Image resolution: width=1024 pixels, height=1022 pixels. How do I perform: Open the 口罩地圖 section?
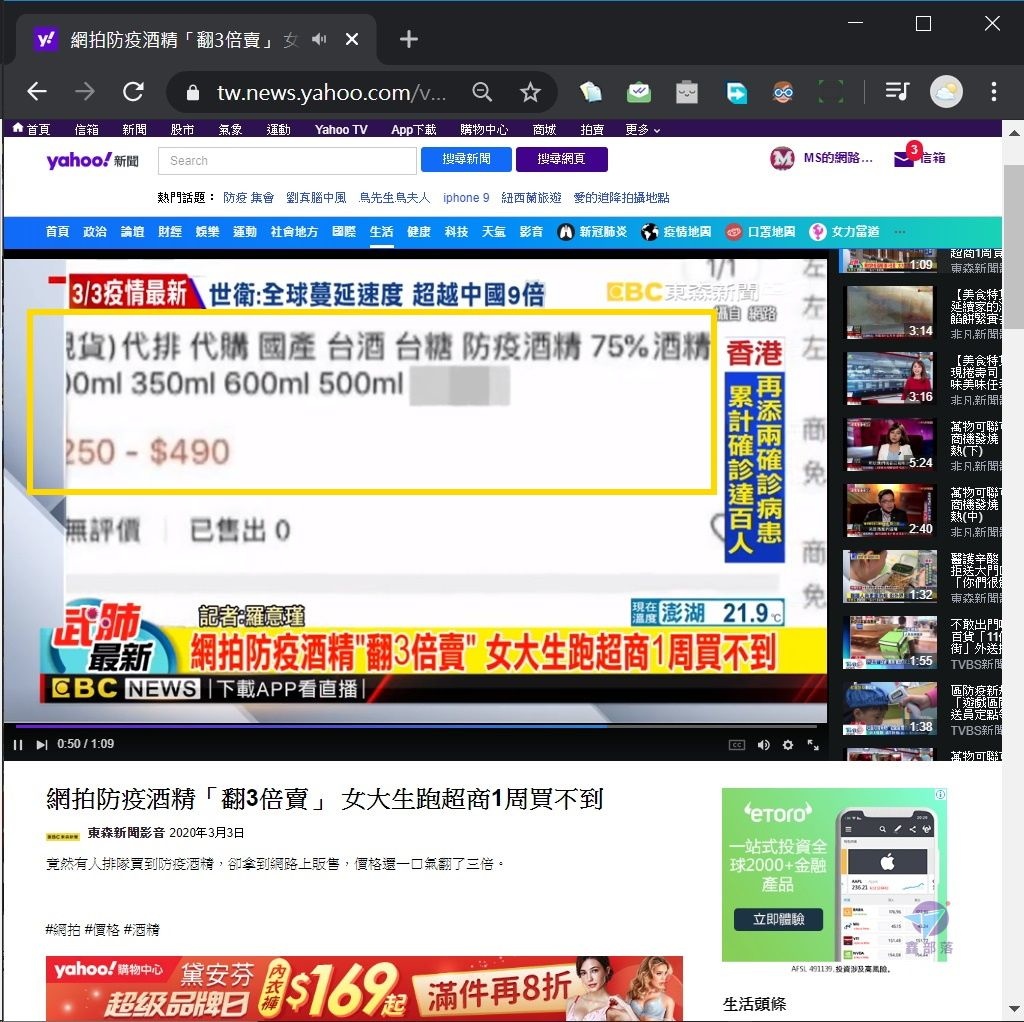[x=760, y=232]
